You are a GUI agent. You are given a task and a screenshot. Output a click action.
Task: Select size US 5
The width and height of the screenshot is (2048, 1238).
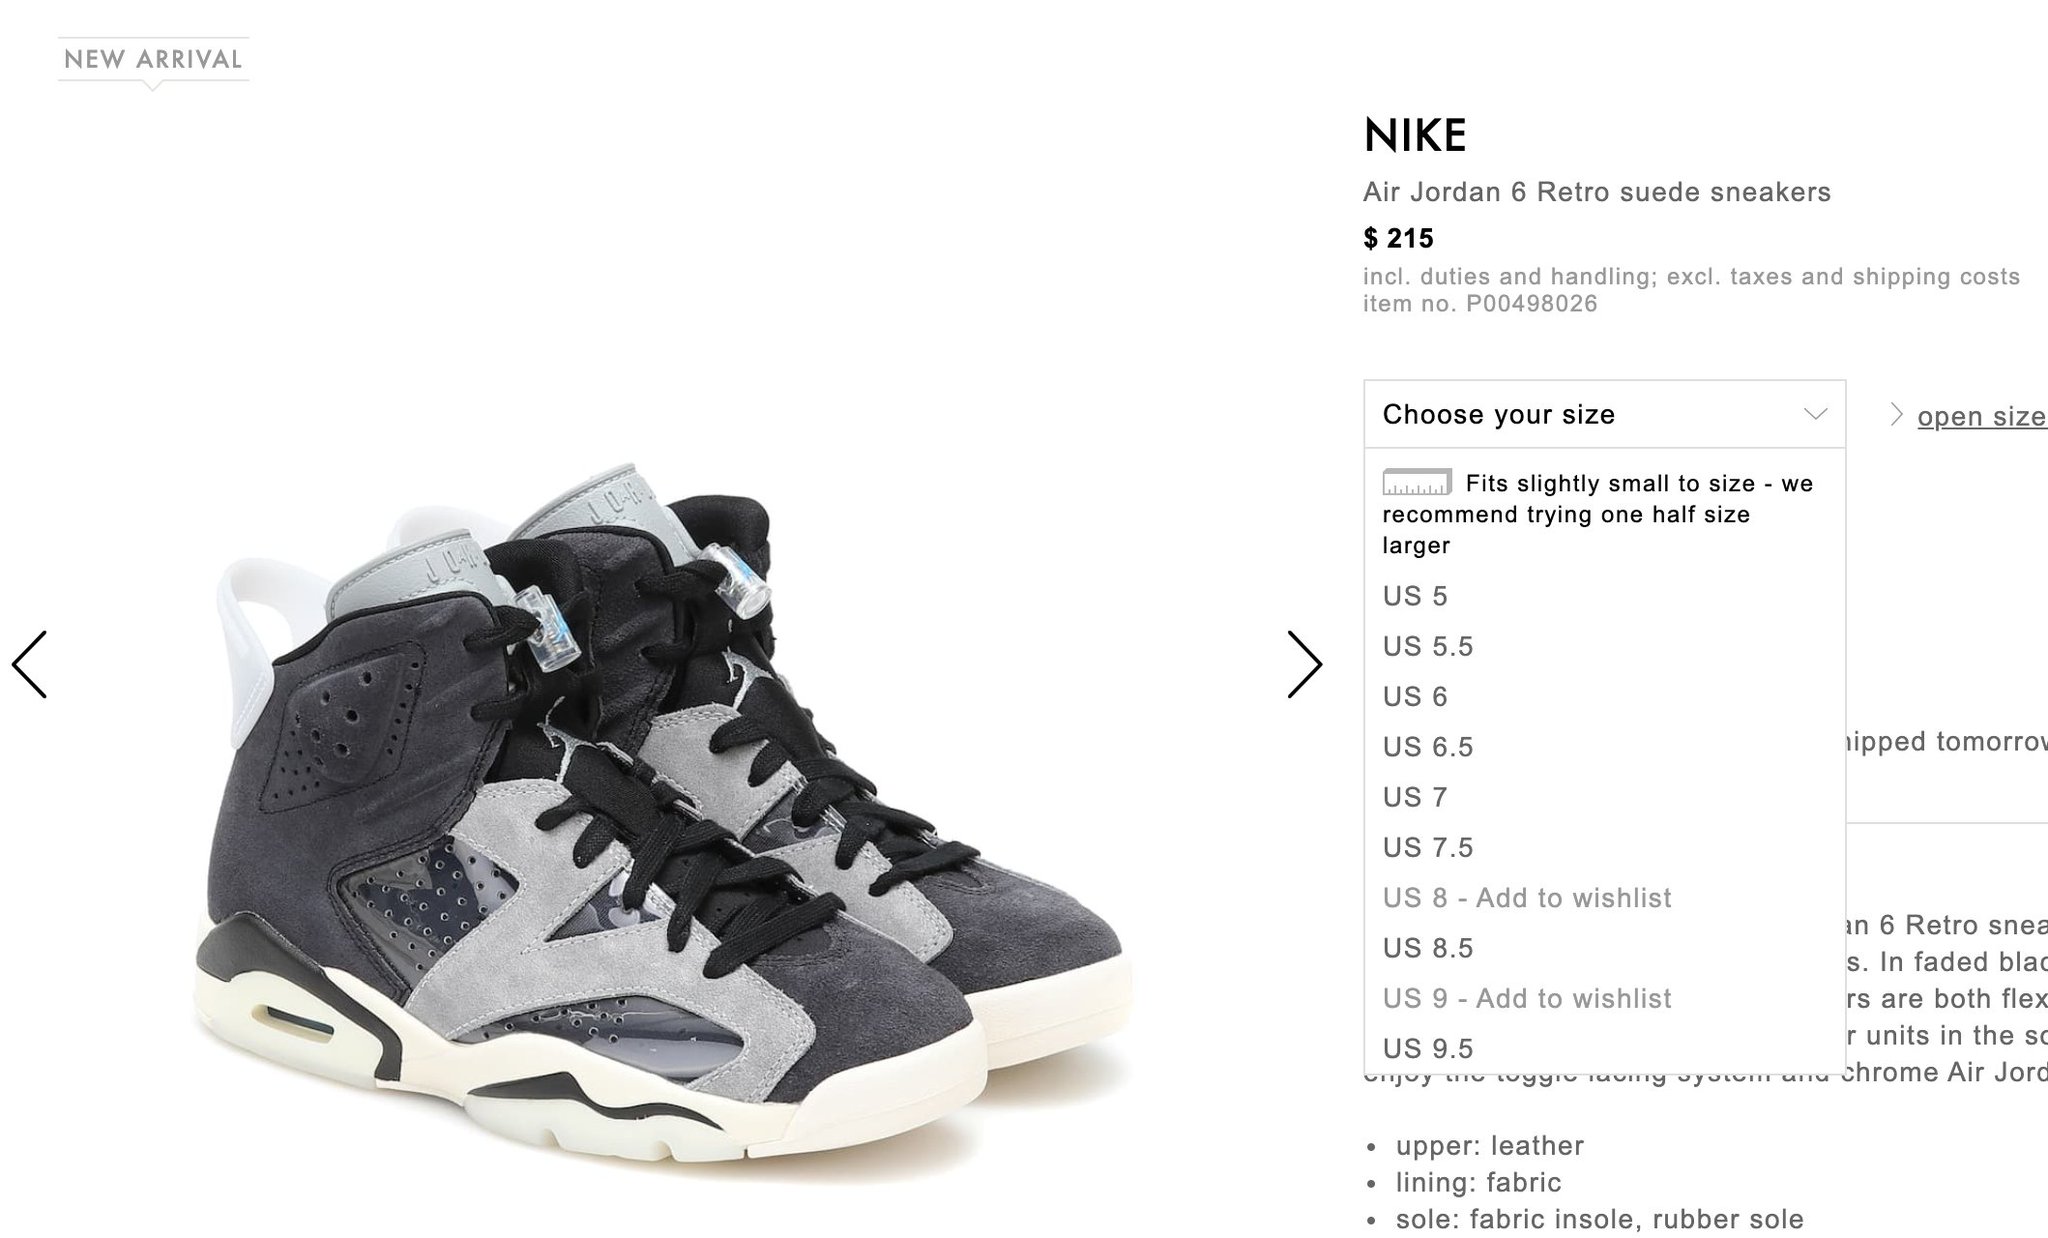1604,596
